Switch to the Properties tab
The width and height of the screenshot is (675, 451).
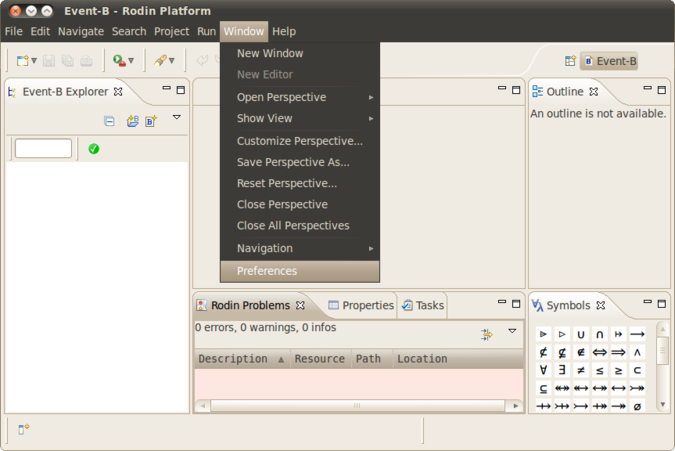point(361,306)
